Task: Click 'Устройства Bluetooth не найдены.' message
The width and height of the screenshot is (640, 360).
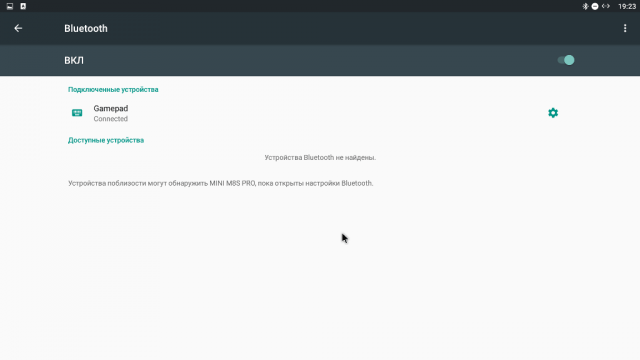Action: click(x=320, y=158)
